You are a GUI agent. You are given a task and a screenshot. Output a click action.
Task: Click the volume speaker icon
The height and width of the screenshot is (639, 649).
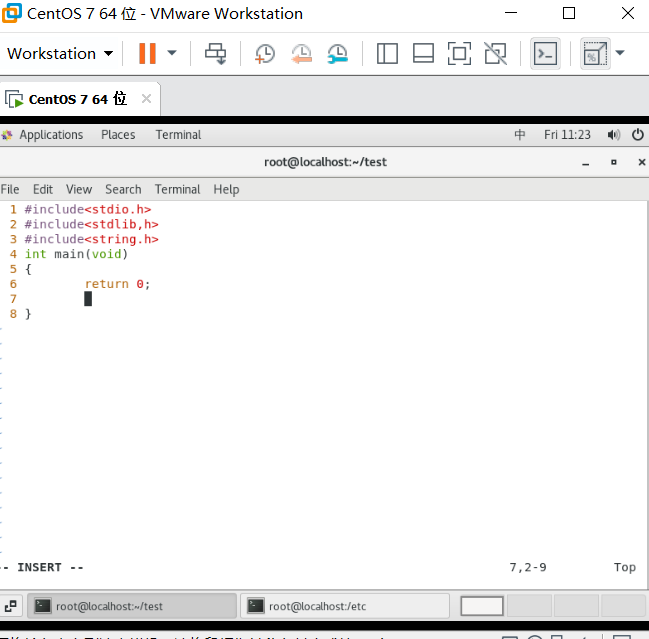[613, 135]
